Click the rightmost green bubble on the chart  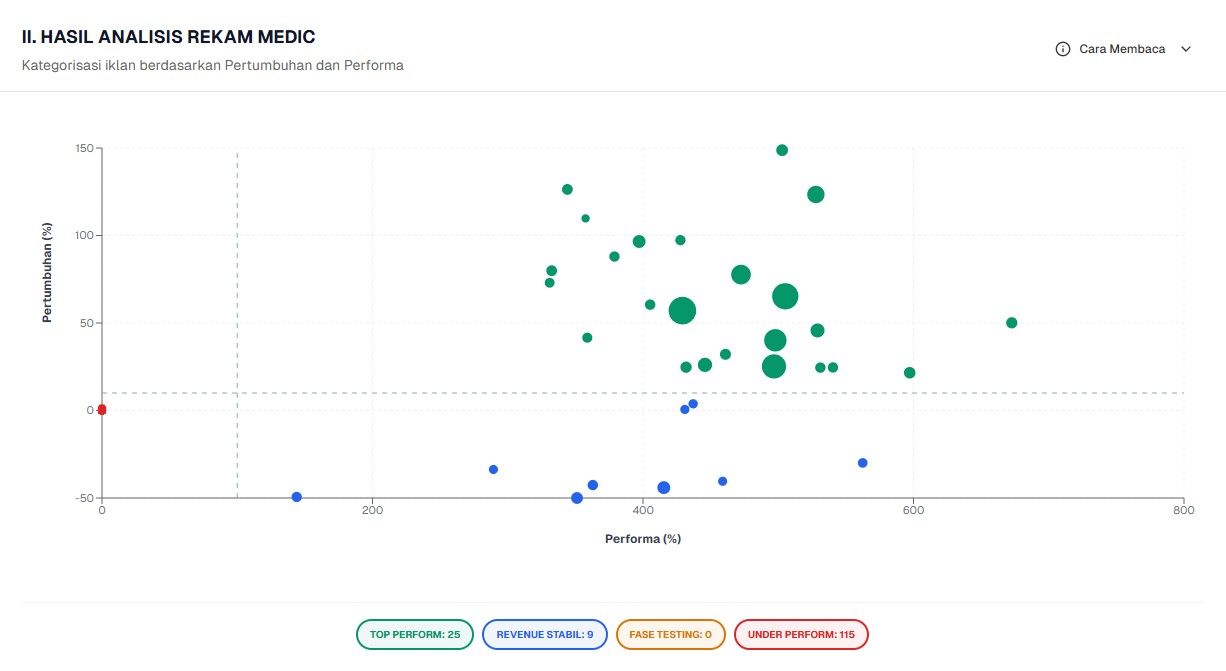(x=1012, y=322)
